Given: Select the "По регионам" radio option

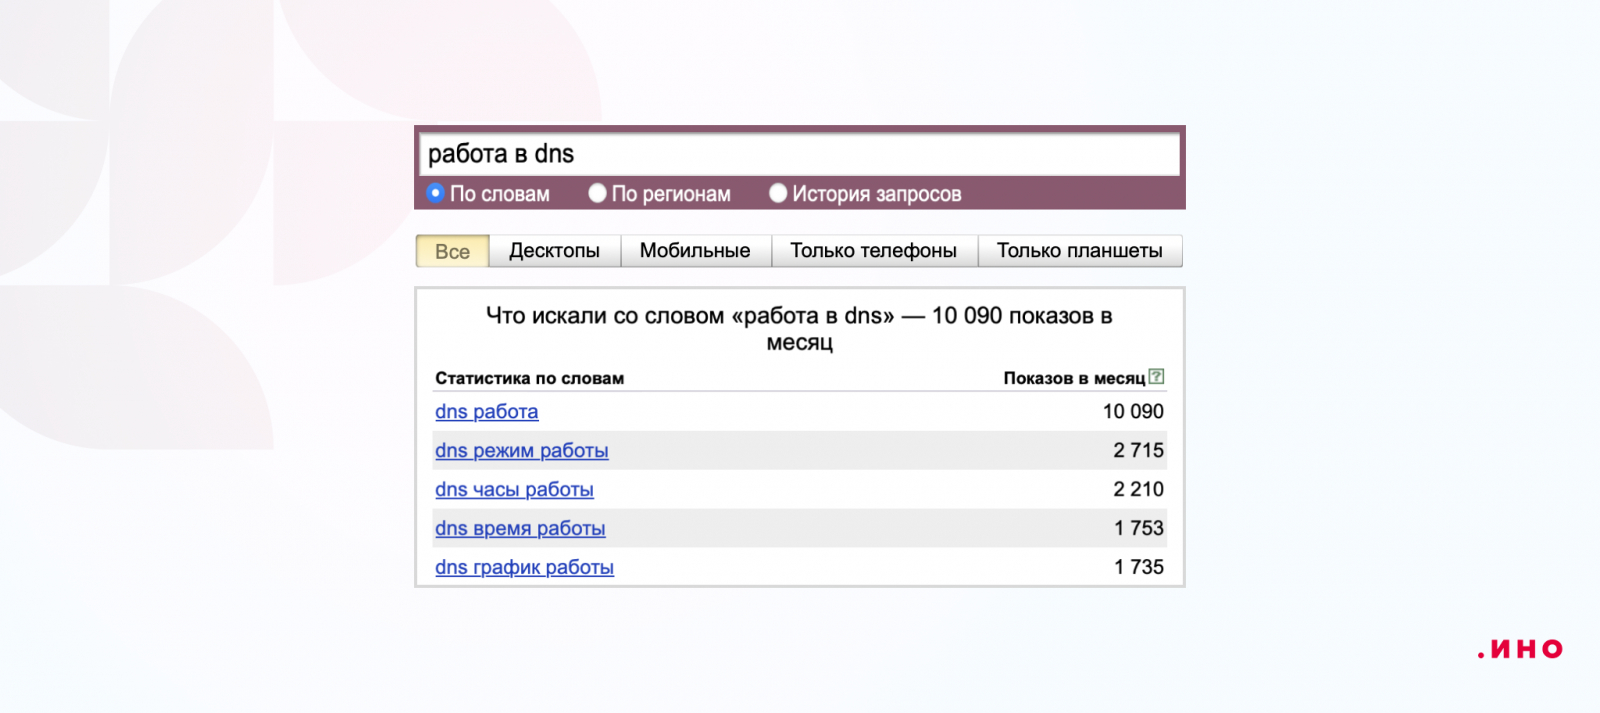Looking at the screenshot, I should [598, 193].
